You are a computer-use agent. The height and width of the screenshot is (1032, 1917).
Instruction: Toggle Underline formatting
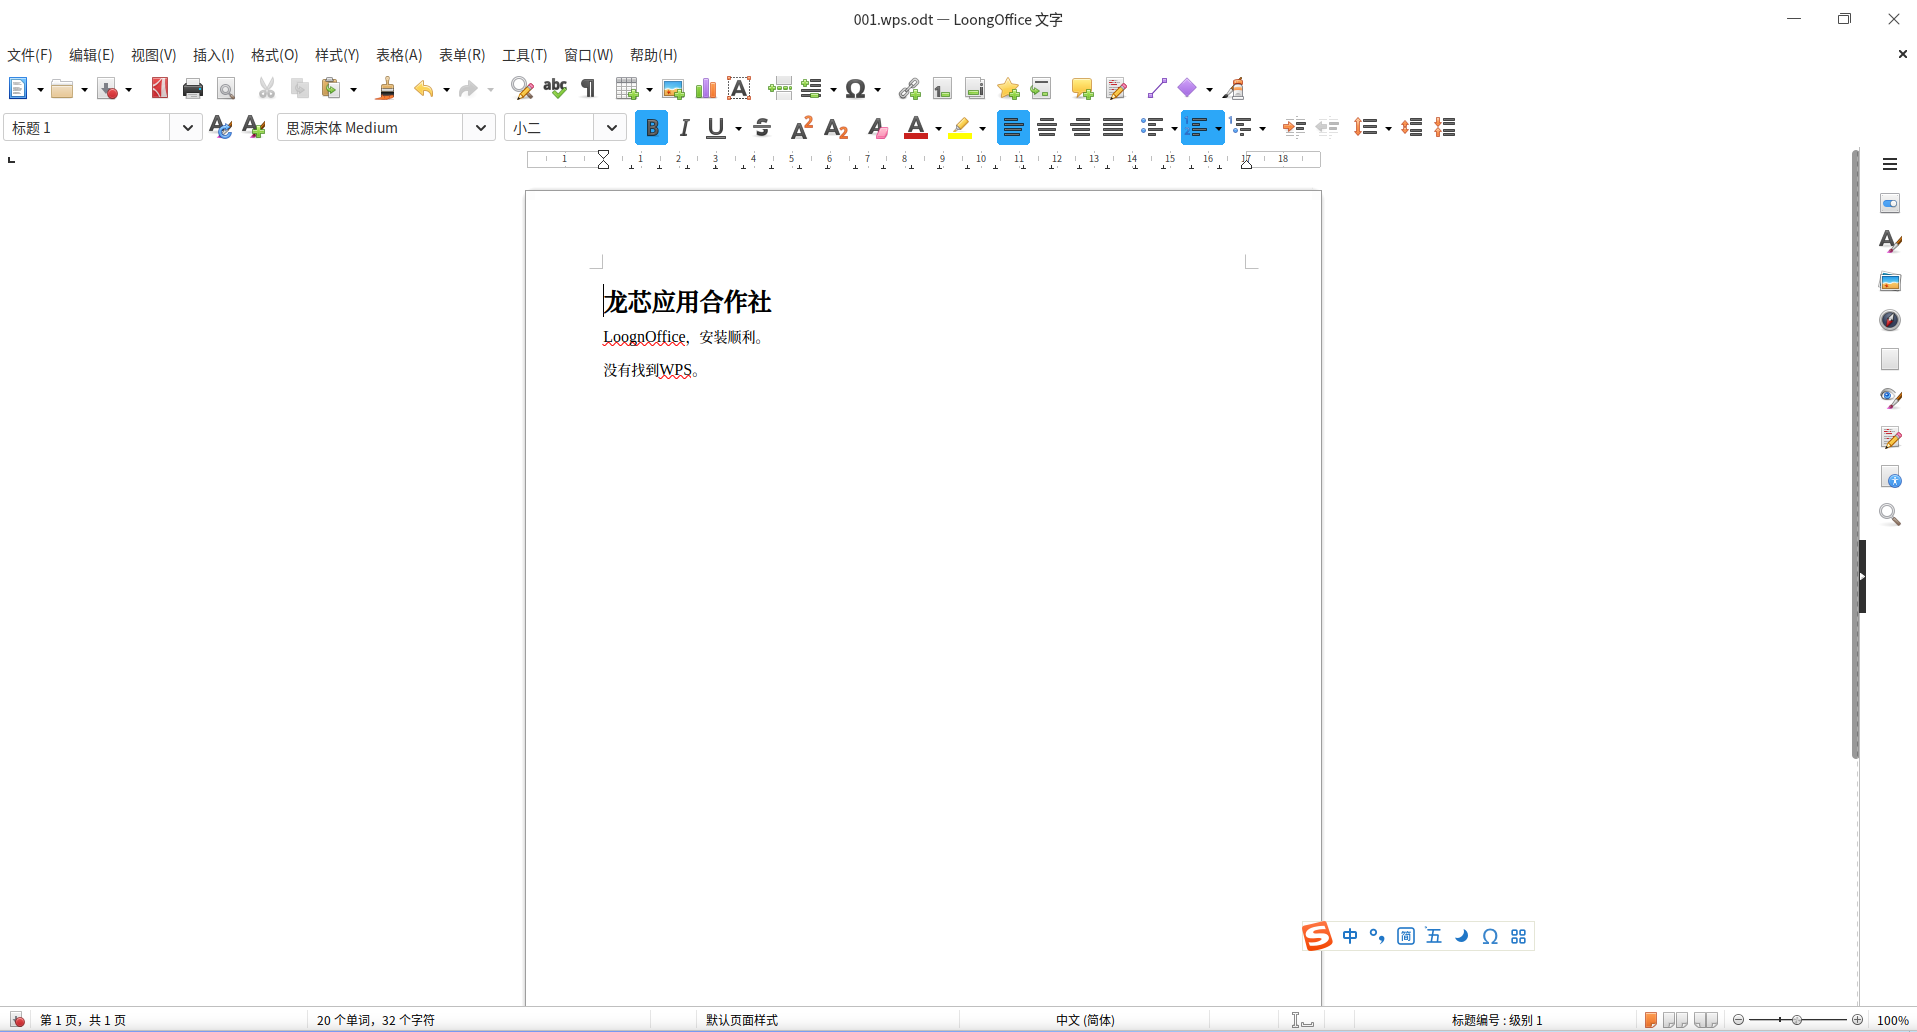pyautogui.click(x=716, y=127)
